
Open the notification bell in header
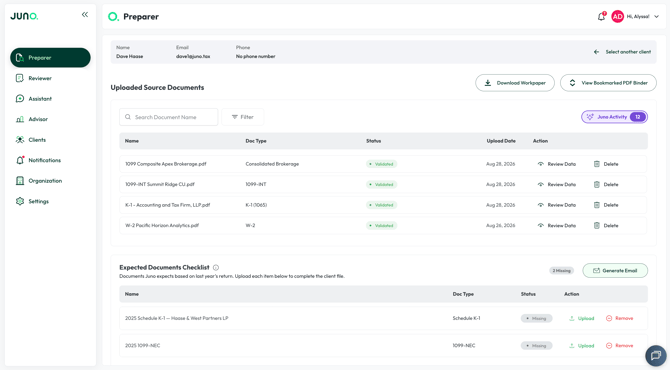tap(601, 17)
